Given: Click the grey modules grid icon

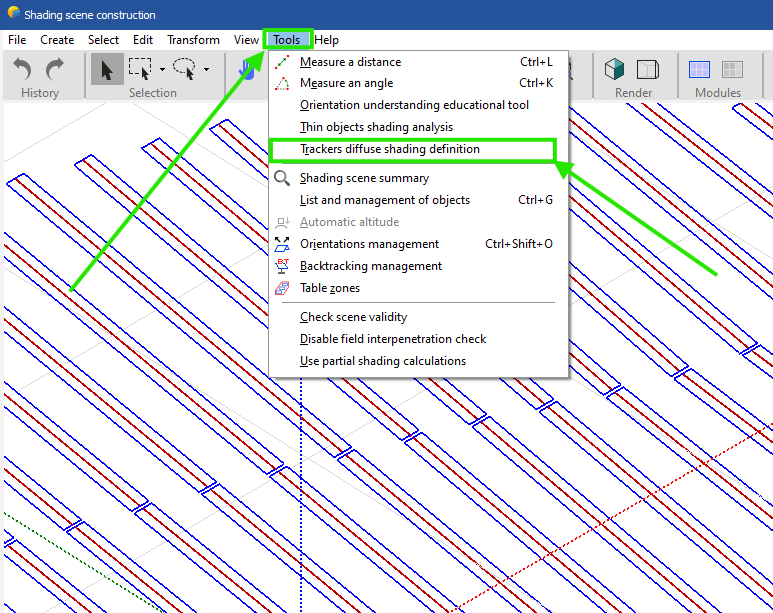Looking at the screenshot, I should coord(732,70).
